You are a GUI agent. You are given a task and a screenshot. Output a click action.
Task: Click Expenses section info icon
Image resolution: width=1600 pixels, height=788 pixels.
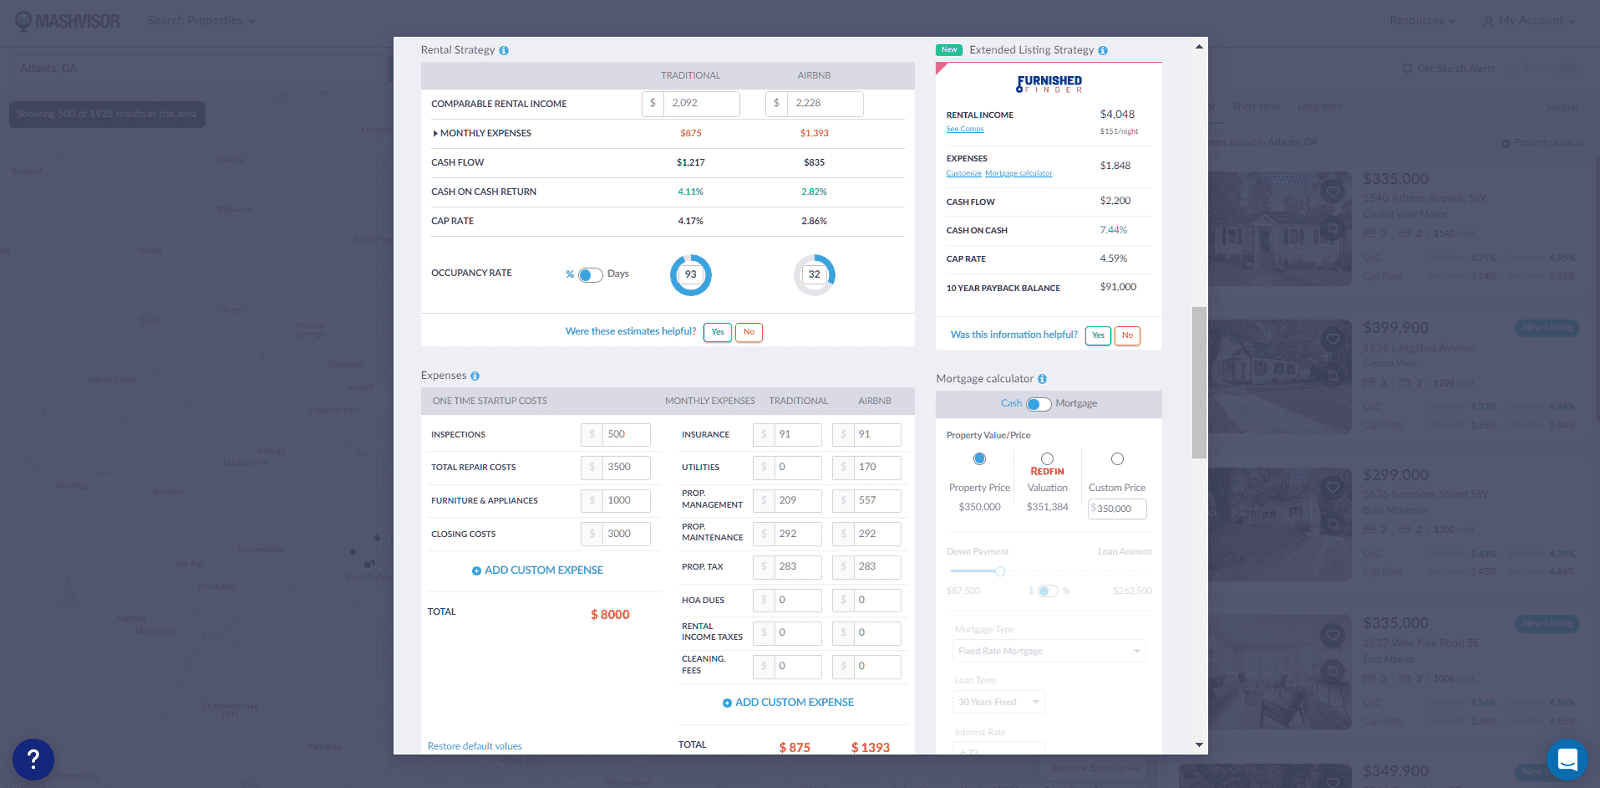point(475,376)
